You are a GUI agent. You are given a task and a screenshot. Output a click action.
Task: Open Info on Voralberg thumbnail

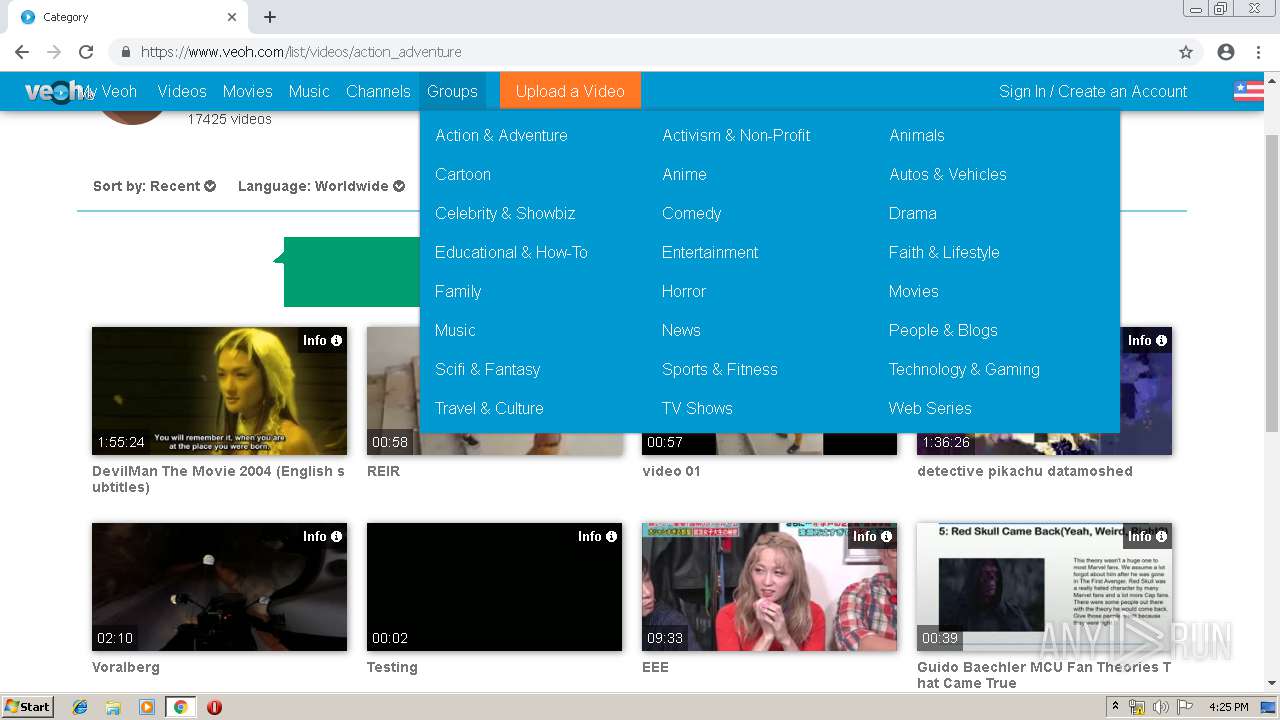tap(322, 536)
